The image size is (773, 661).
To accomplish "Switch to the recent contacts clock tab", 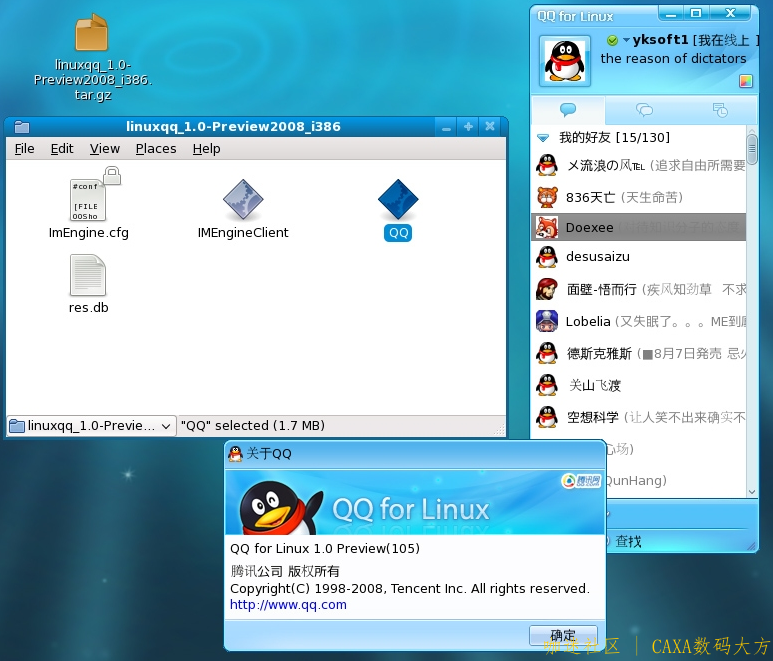I will point(720,109).
